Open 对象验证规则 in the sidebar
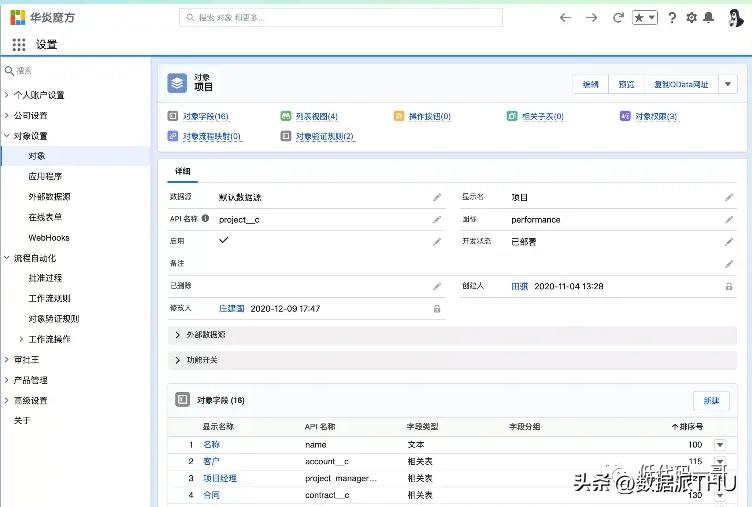The width and height of the screenshot is (752, 507). (x=54, y=318)
